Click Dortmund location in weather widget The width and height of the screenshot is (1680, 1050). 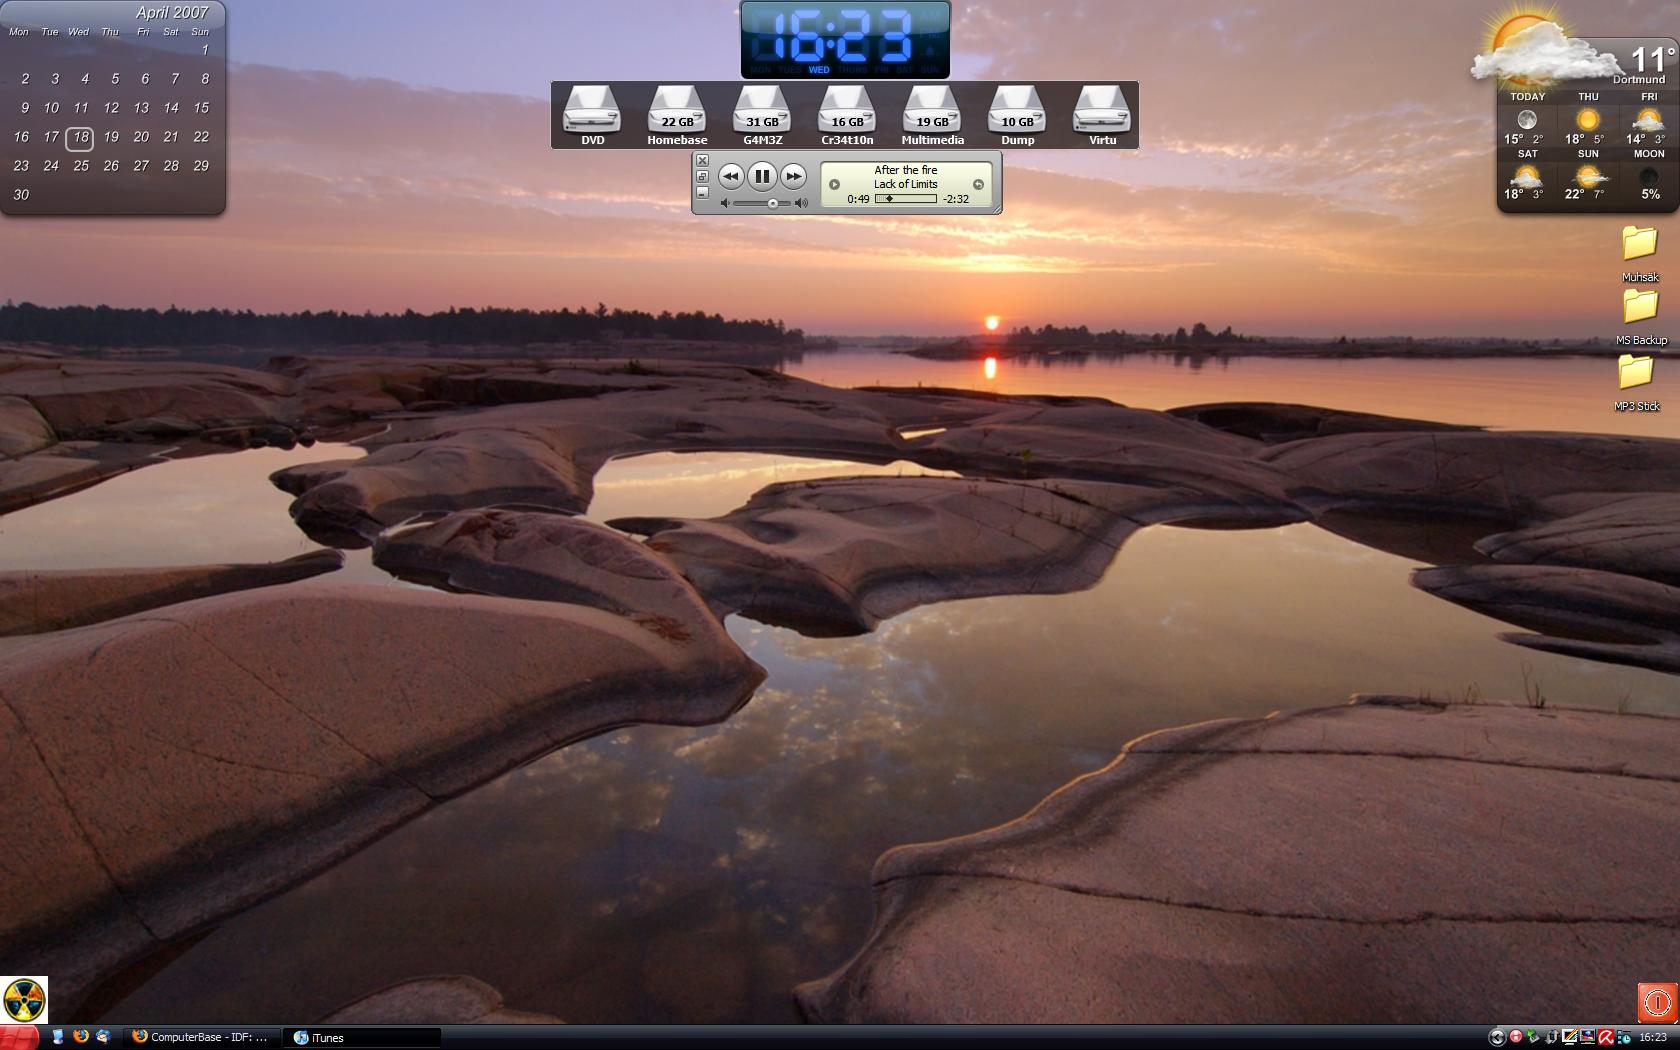pyautogui.click(x=1639, y=79)
